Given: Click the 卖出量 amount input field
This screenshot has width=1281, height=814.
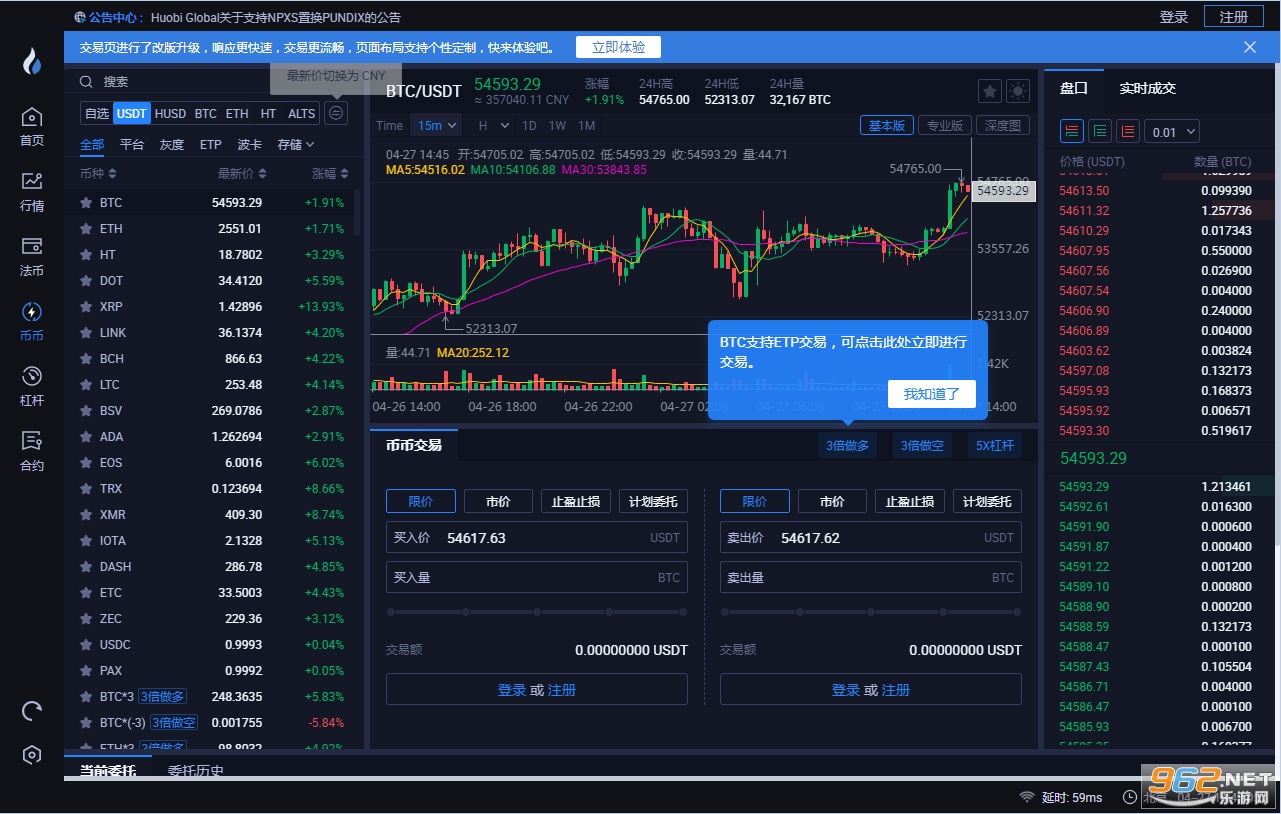Looking at the screenshot, I should 871,577.
